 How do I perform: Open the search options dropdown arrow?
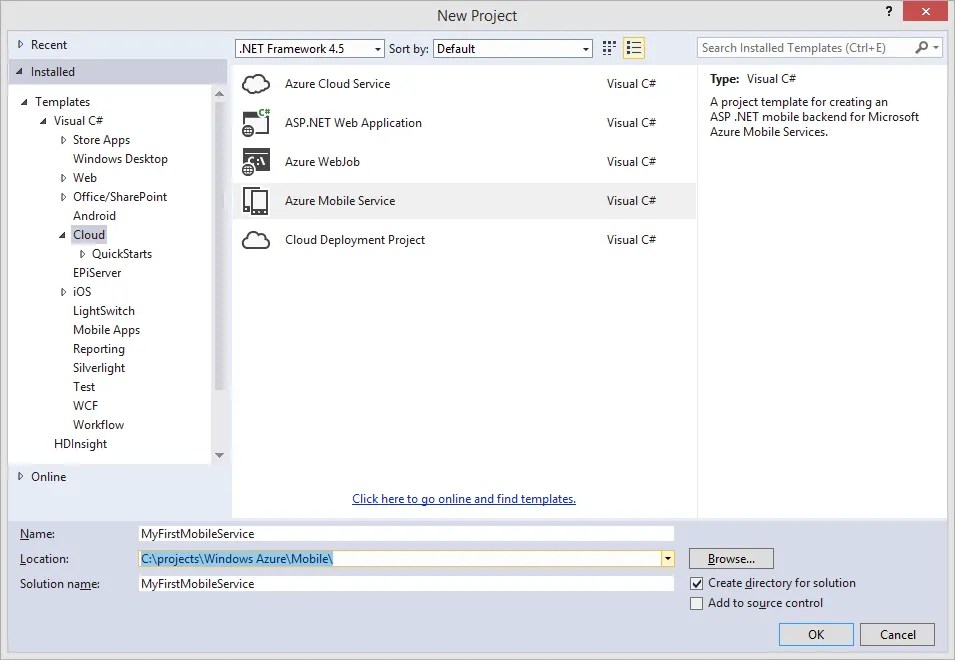tap(936, 47)
